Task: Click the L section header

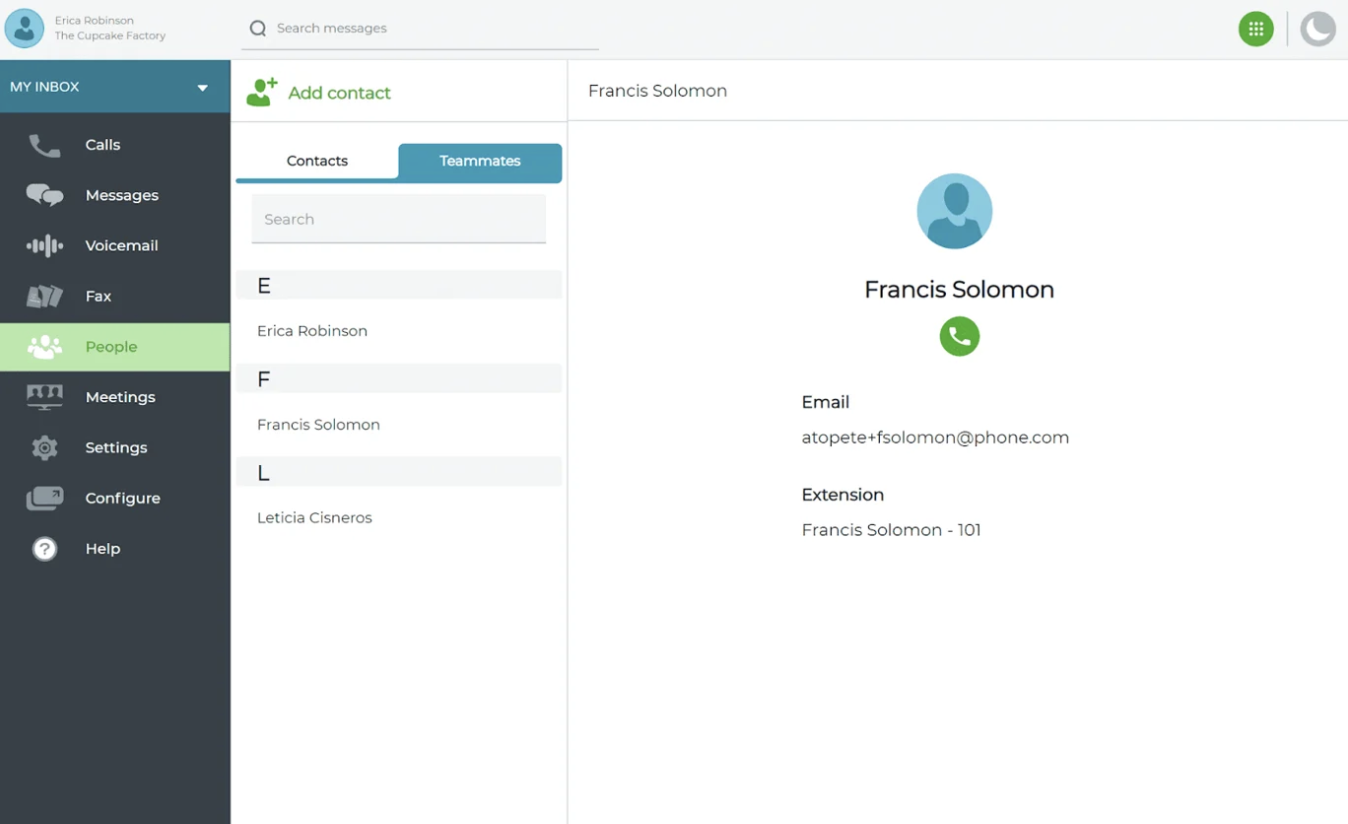Action: pyautogui.click(x=399, y=472)
